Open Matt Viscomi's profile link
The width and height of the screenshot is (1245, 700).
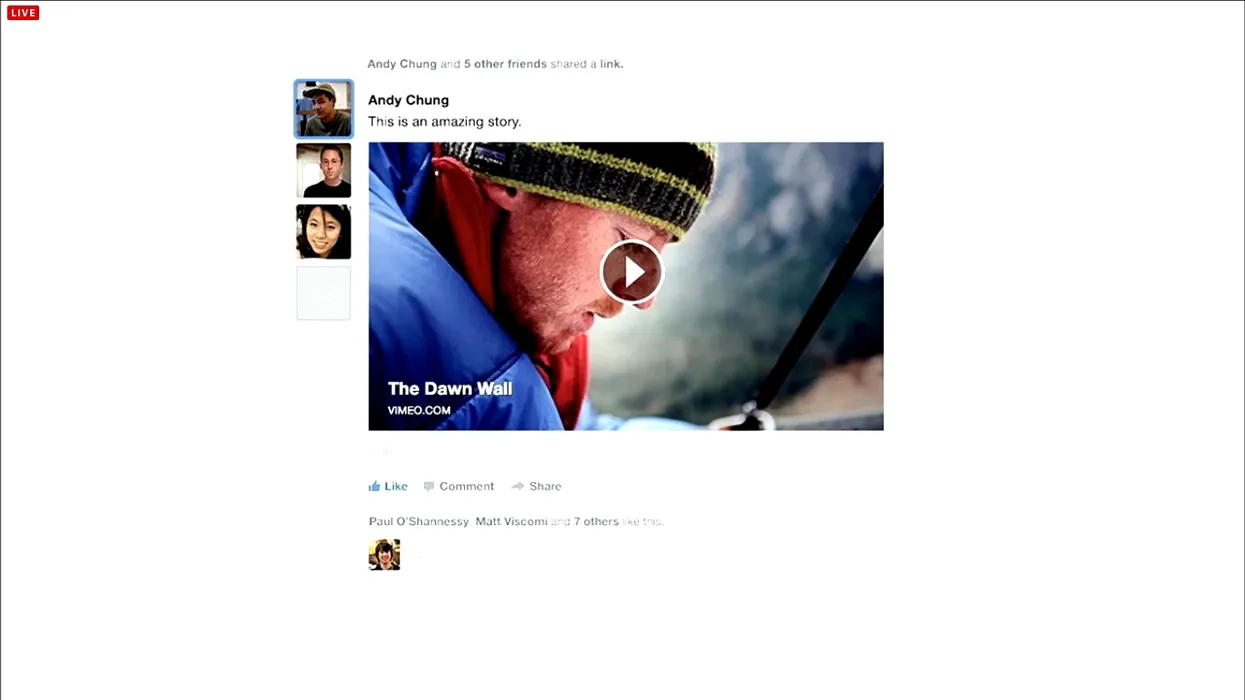(x=511, y=522)
